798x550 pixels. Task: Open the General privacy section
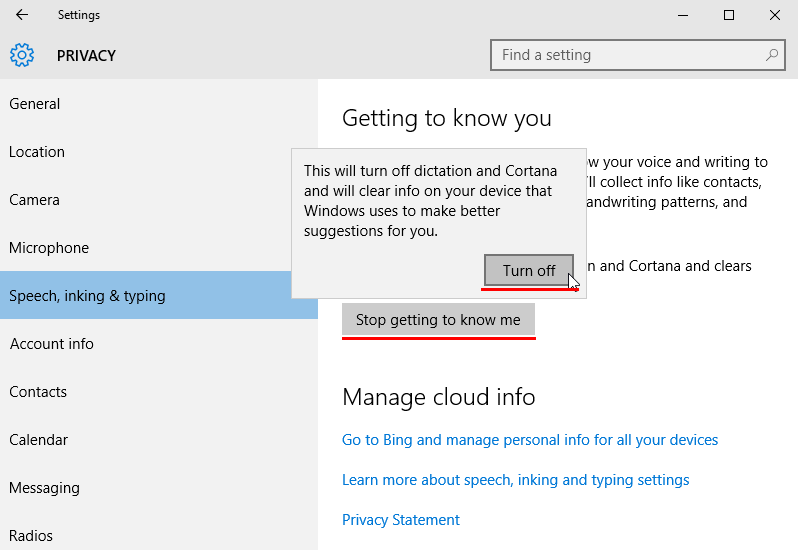coord(159,104)
